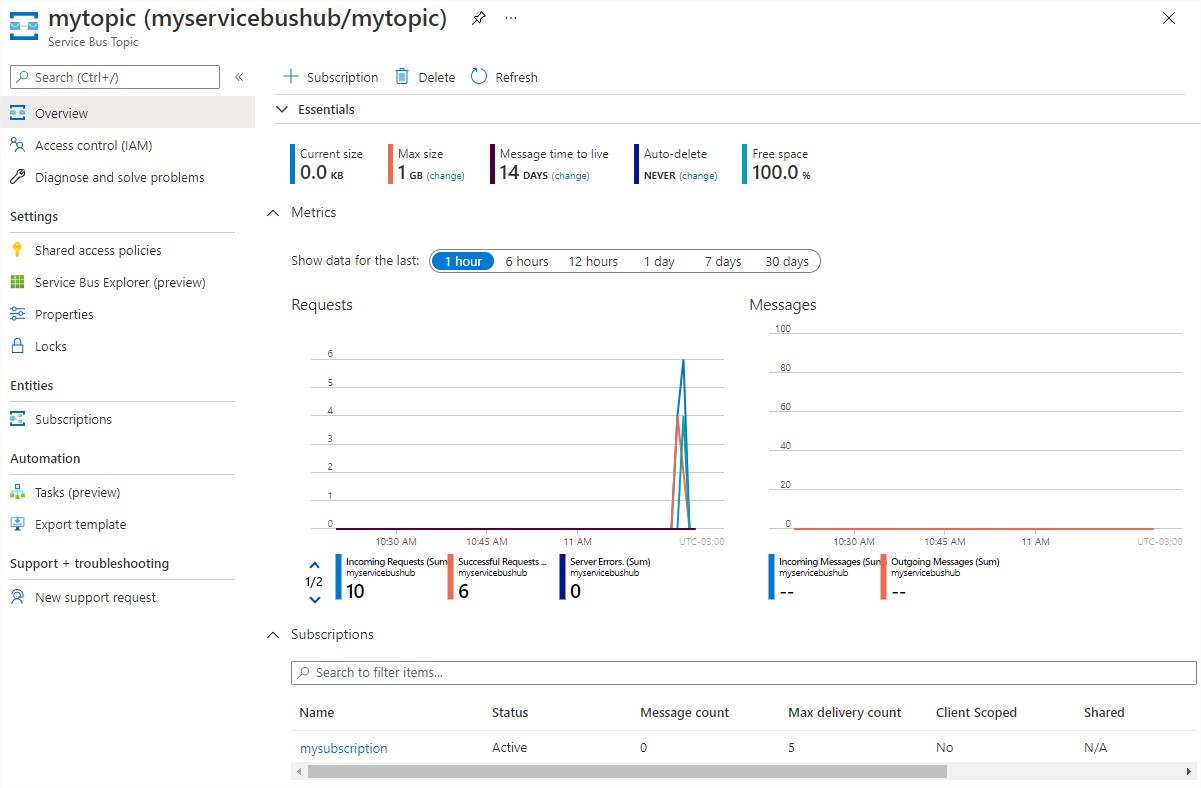Collapse the left navigation menu
Image resolution: width=1201 pixels, height=788 pixels.
click(239, 77)
